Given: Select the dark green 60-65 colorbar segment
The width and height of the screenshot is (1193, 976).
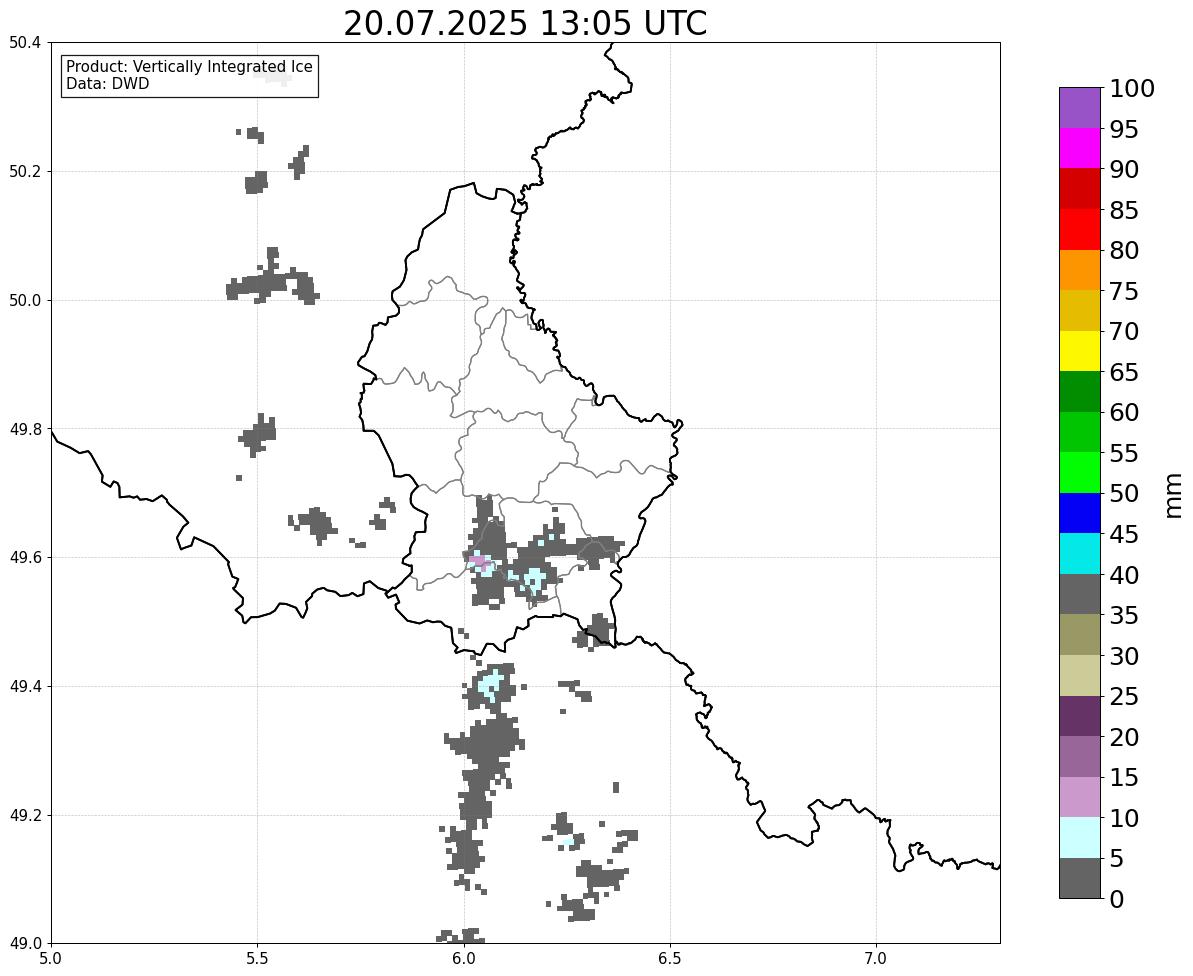Looking at the screenshot, I should pos(1080,392).
